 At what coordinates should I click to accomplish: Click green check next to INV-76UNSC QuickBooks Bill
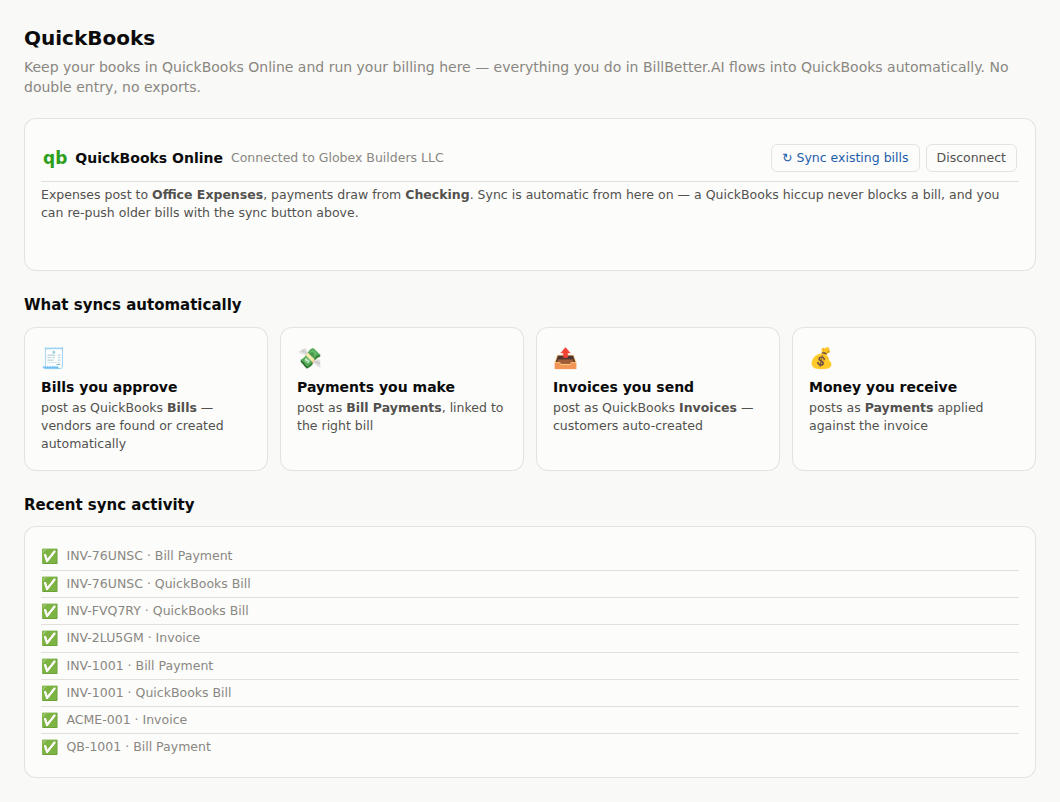click(x=49, y=584)
